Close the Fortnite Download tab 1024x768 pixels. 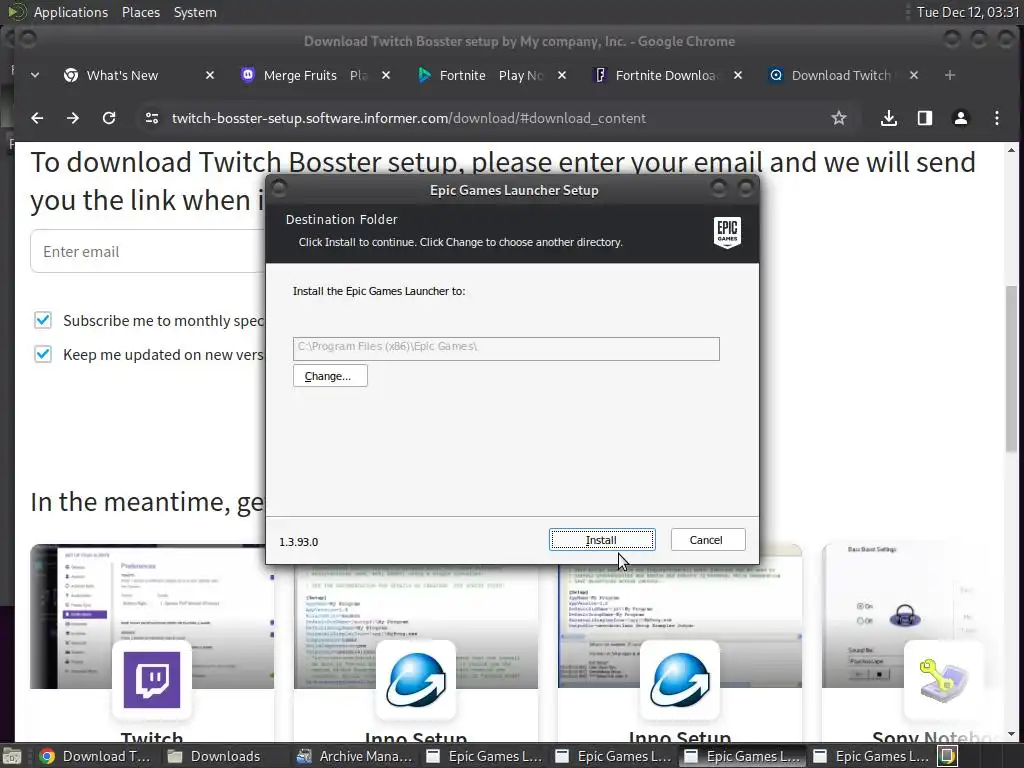coord(738,75)
